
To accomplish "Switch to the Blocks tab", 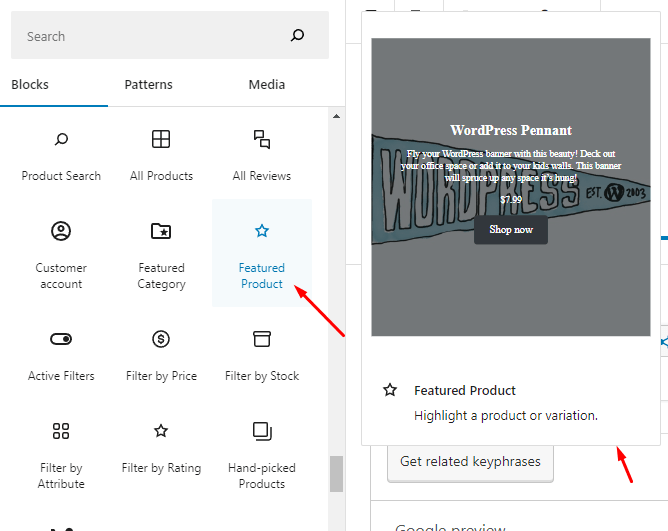I will click(x=30, y=84).
